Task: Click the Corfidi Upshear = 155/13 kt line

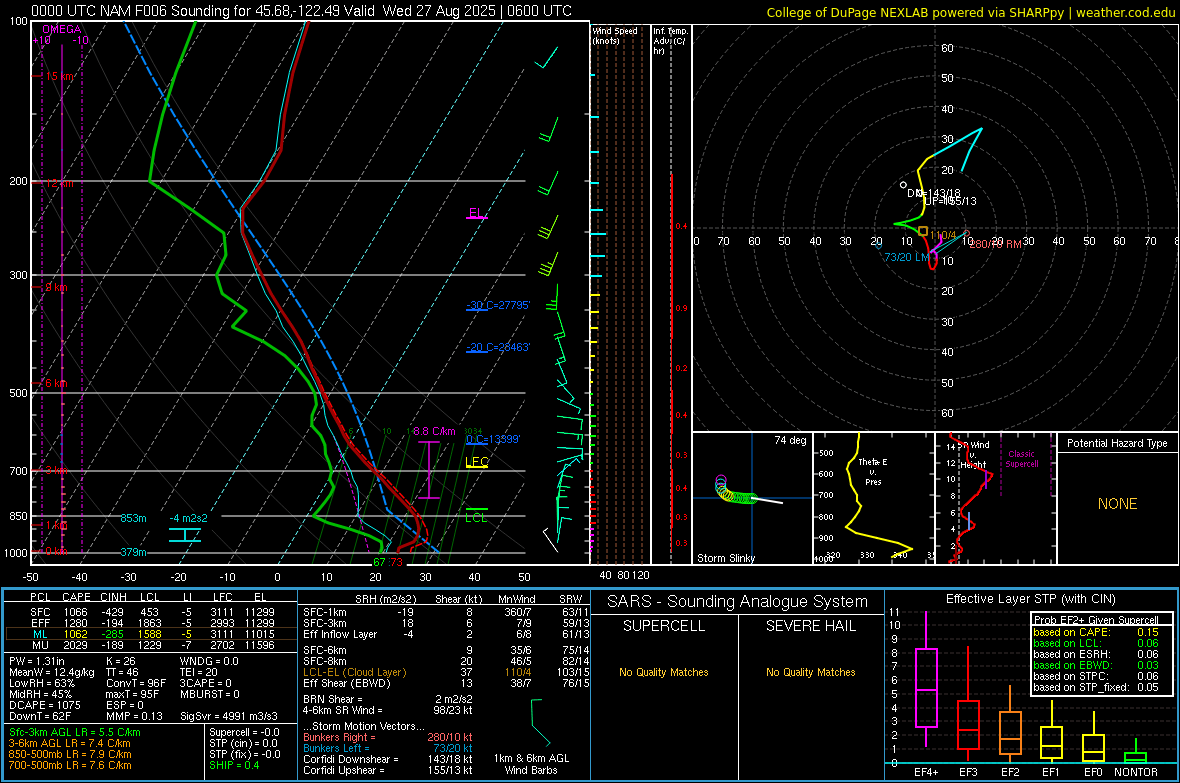Action: (388, 770)
